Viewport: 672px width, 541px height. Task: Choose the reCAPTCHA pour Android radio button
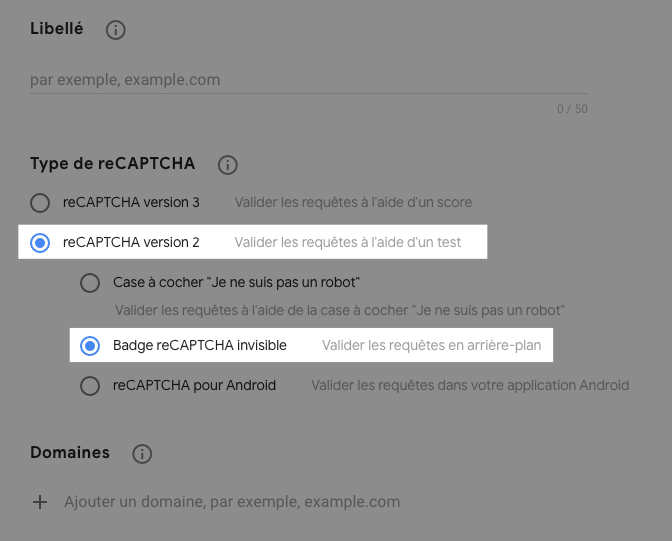point(90,386)
